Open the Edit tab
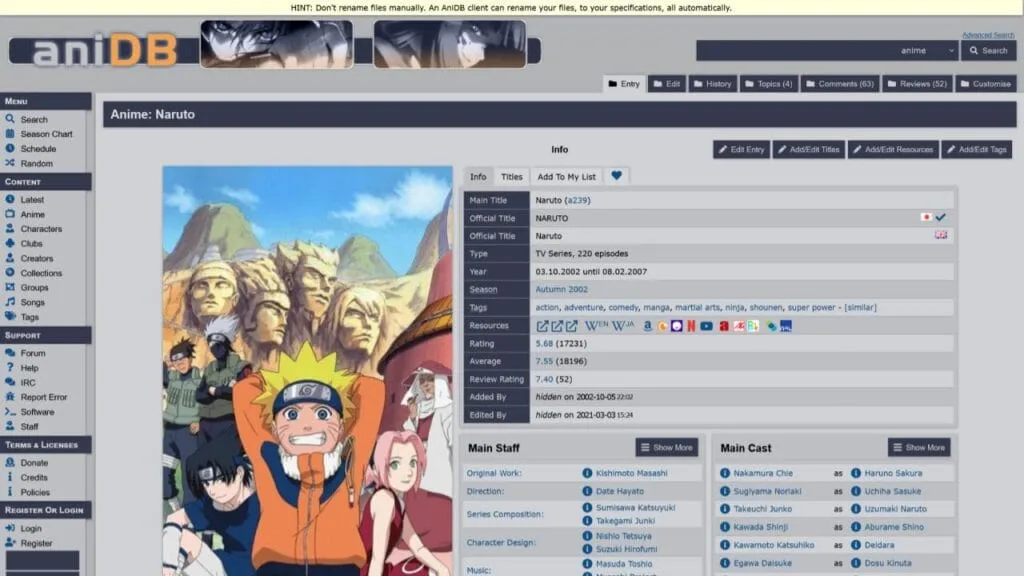This screenshot has width=1024, height=576. 667,84
